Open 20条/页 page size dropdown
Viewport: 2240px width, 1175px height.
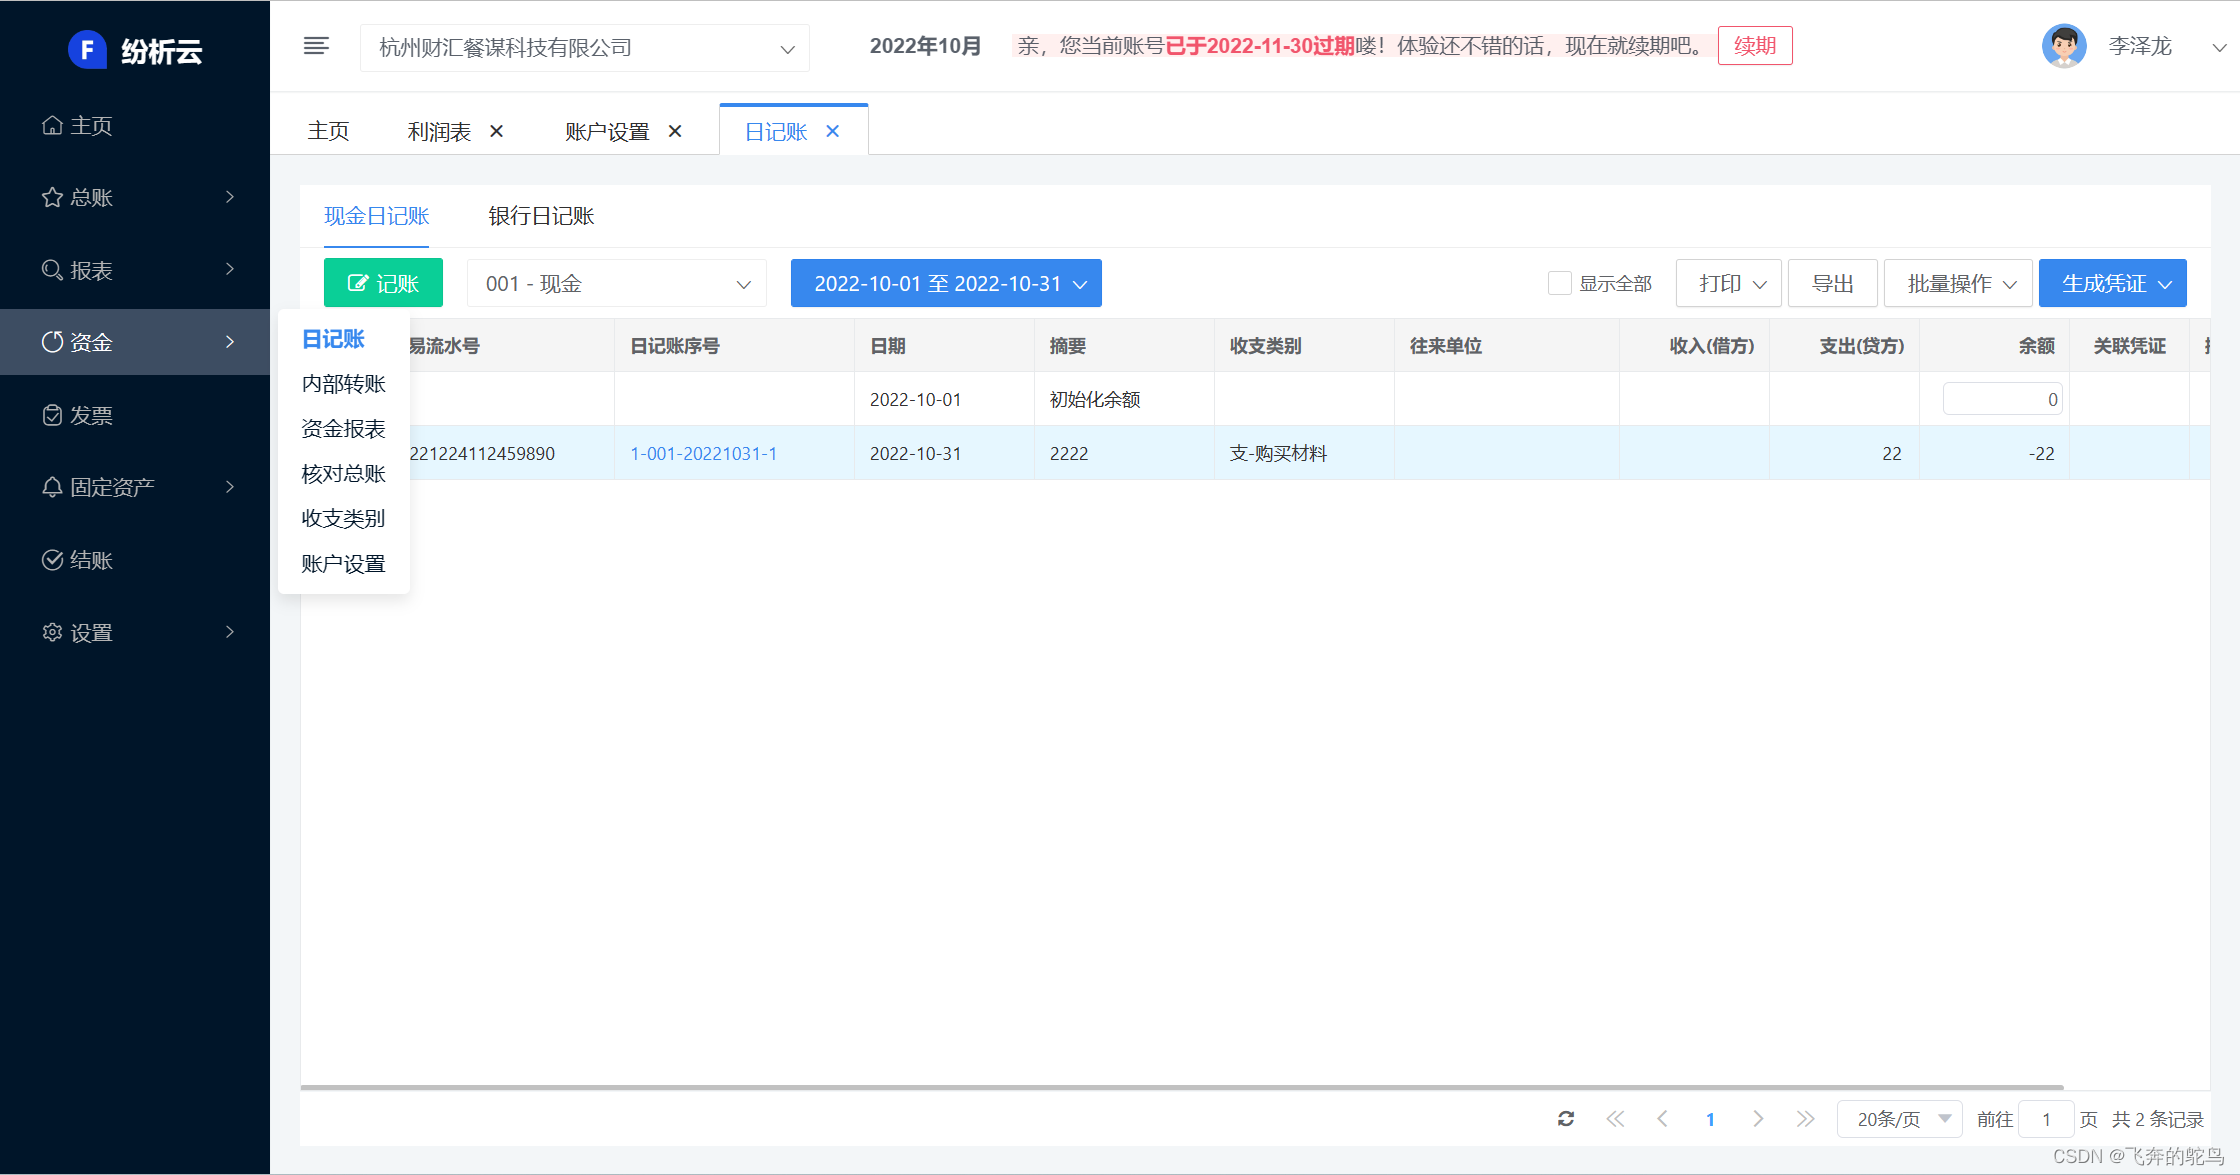[1900, 1119]
